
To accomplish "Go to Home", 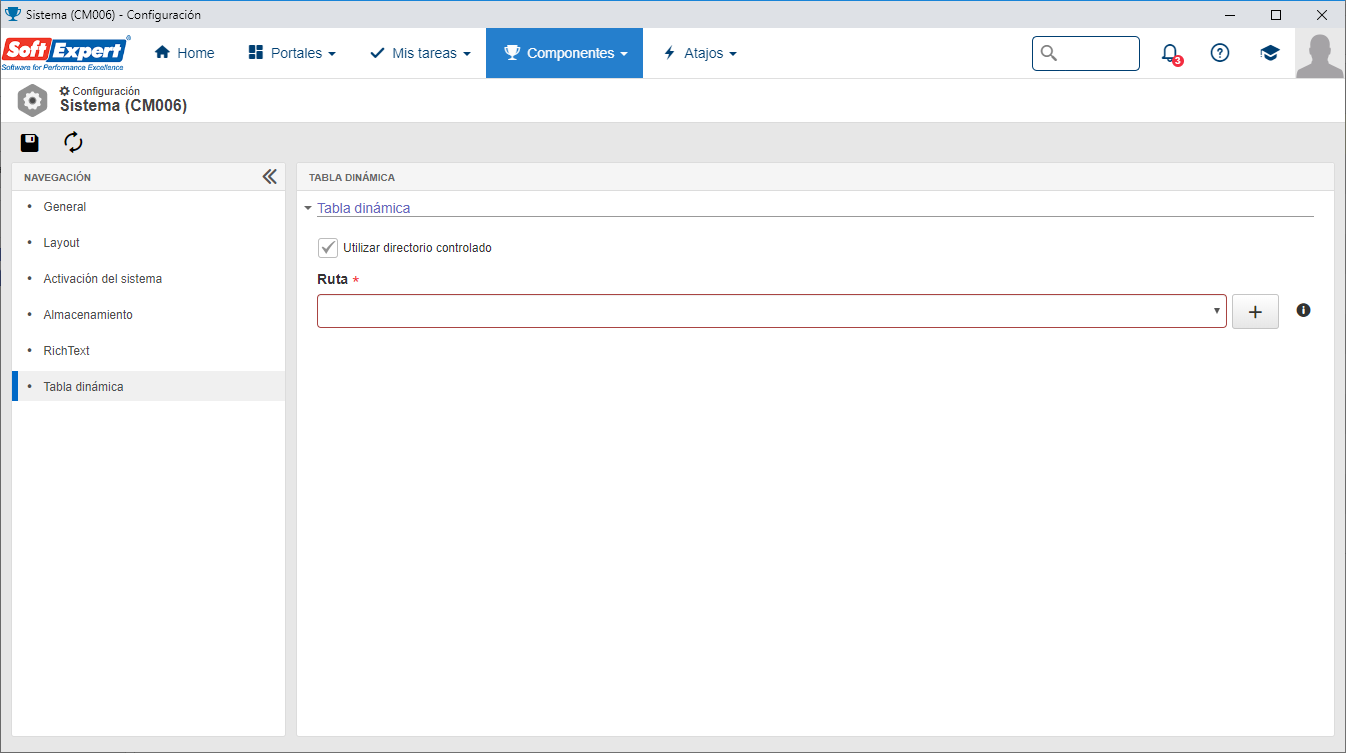I will click(x=185, y=53).
